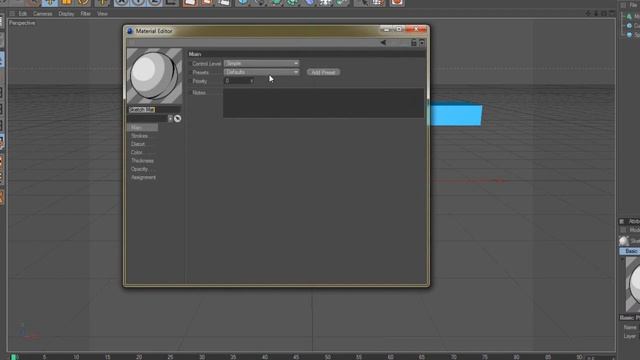Select the Rotate tool in top toolbar
This screenshot has width=640, height=360.
click(x=83, y=2)
